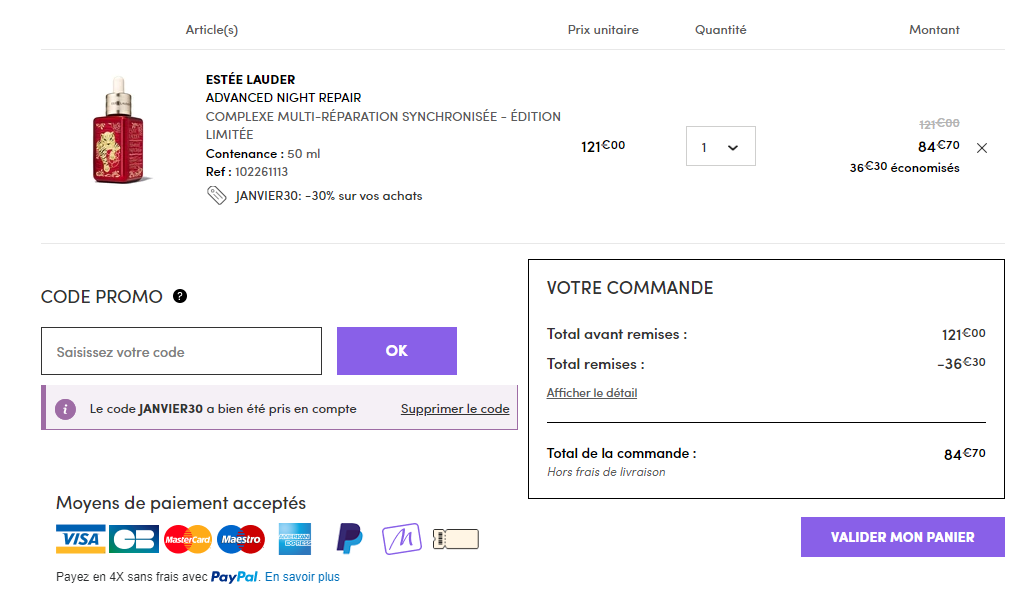The image size is (1015, 589).
Task: Click the JANVIER30 promotion tag icon
Action: [x=217, y=196]
